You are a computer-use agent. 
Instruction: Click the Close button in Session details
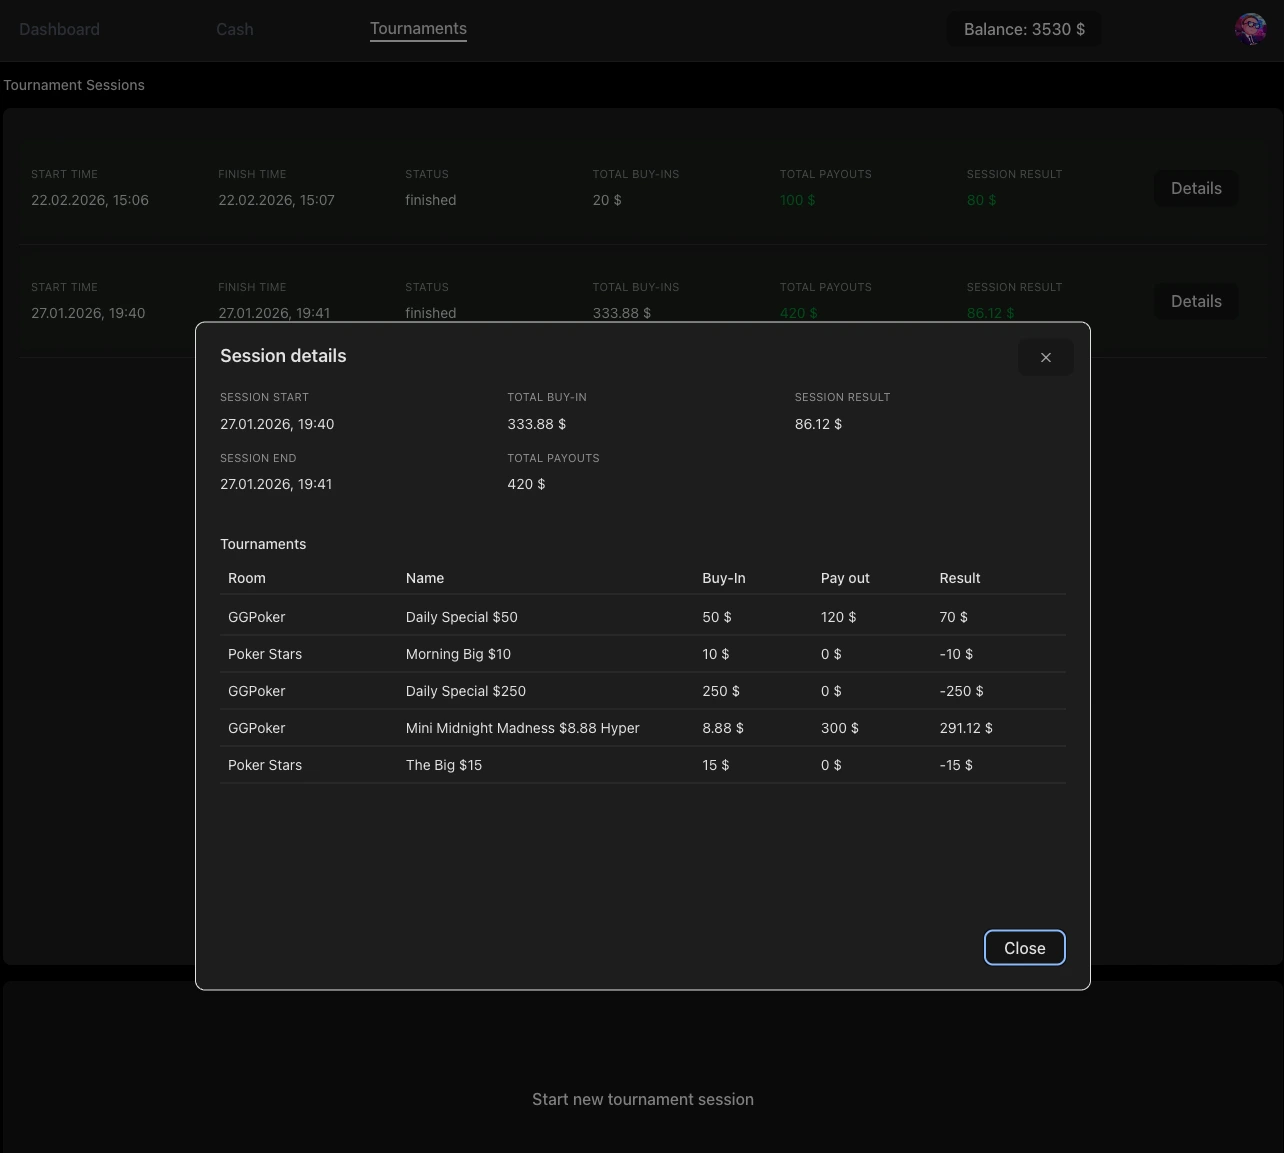(x=1024, y=948)
